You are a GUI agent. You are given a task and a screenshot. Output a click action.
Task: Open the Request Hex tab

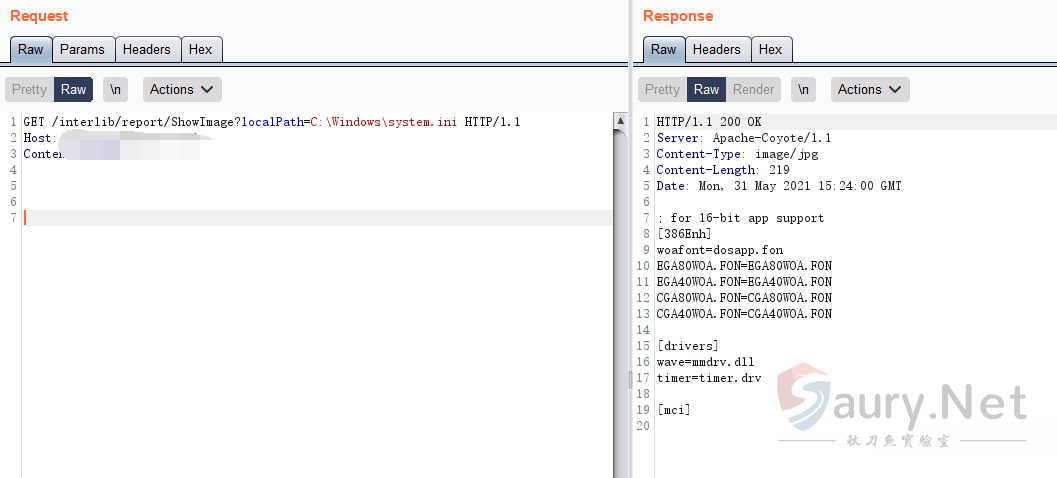200,49
